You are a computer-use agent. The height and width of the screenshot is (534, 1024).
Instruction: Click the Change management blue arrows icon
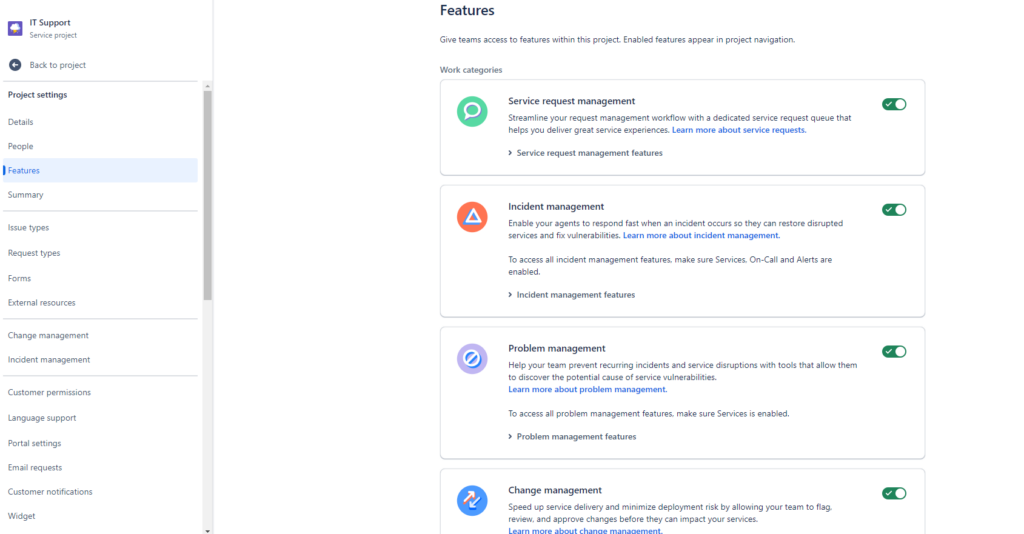point(472,501)
